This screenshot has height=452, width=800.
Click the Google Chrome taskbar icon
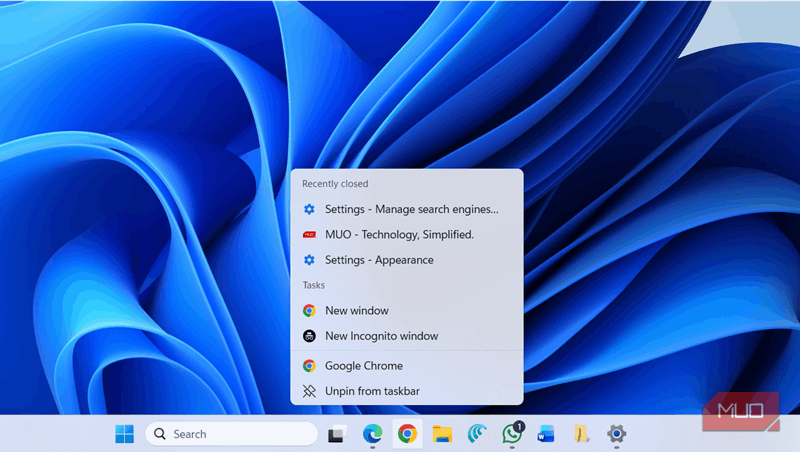[x=407, y=434]
